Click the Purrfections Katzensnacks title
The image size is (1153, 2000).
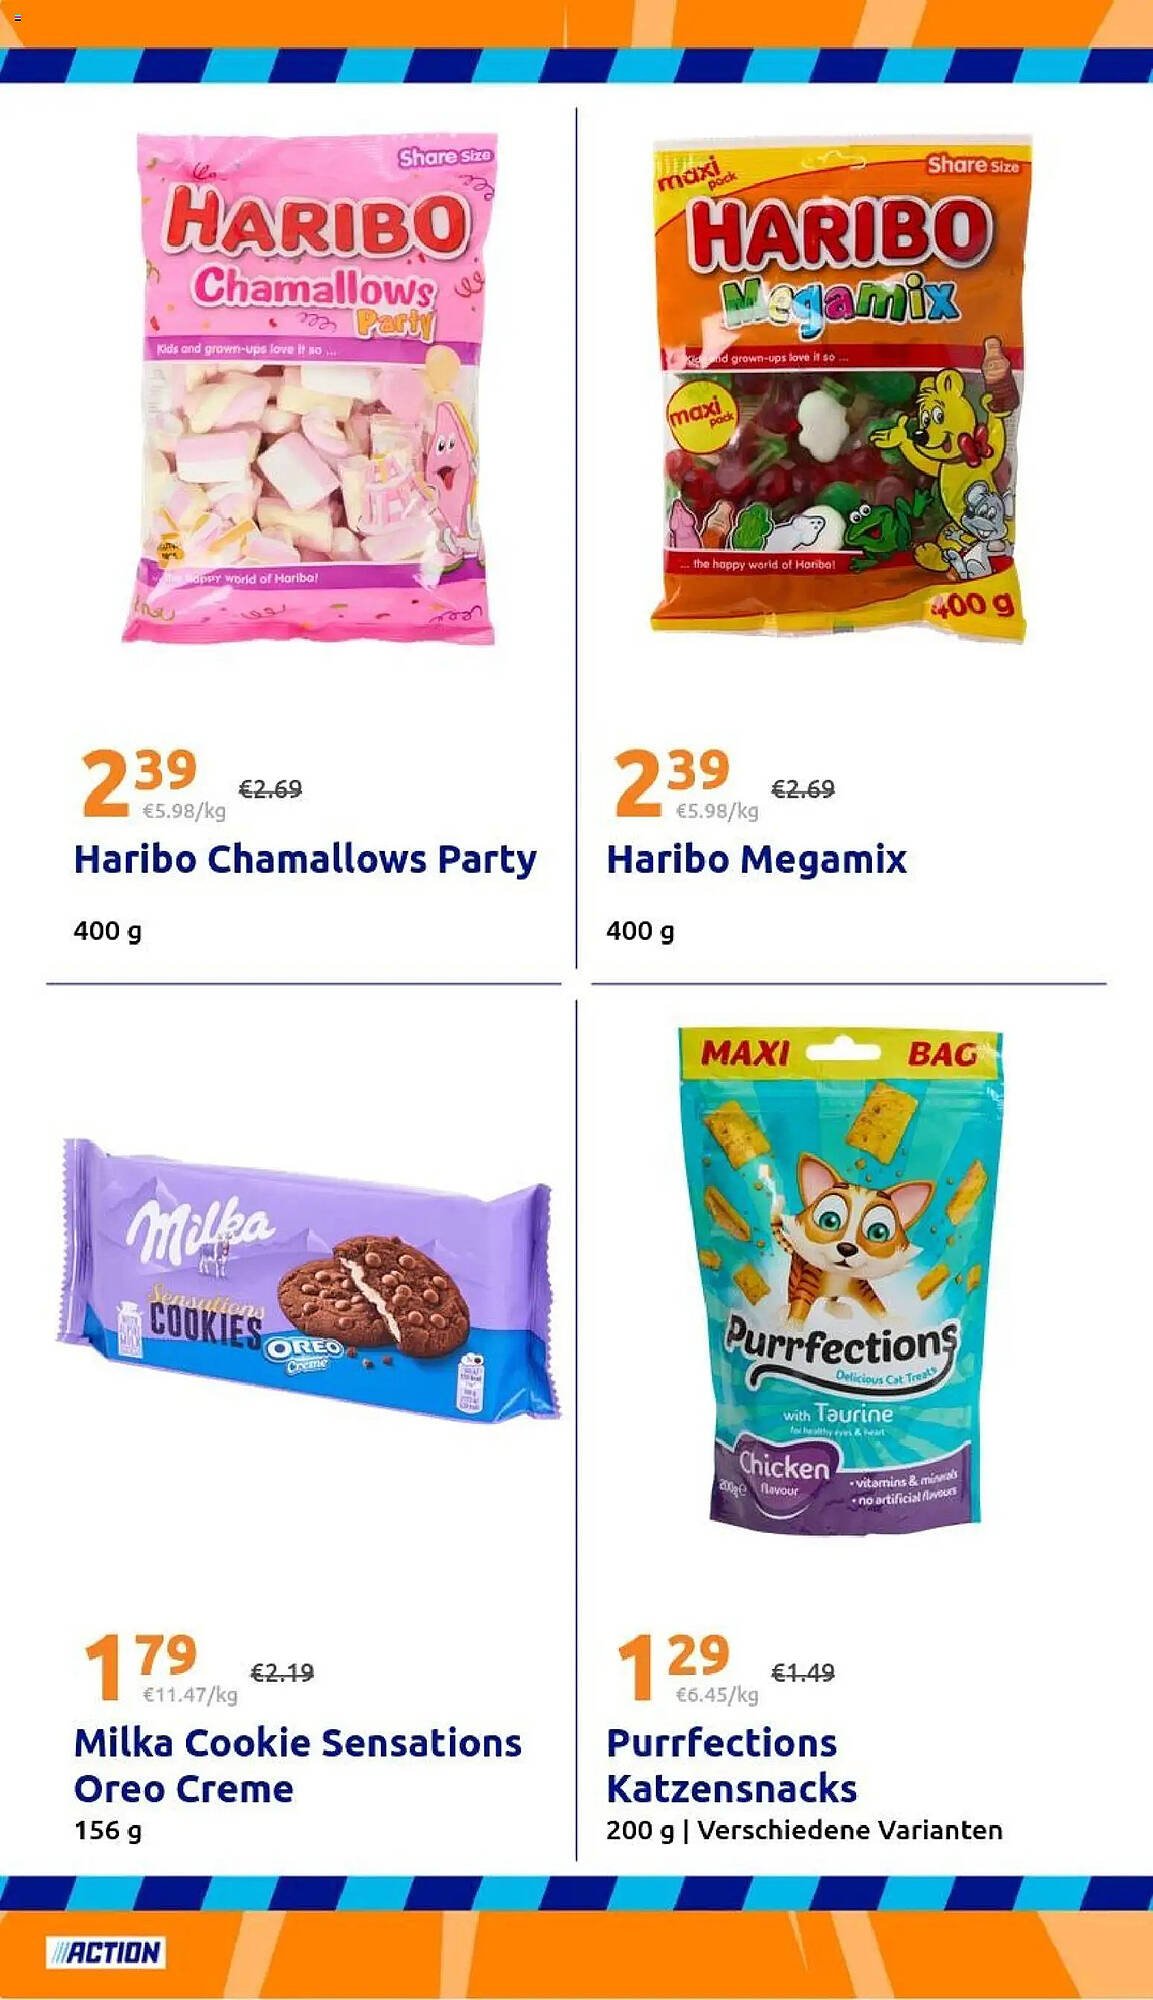(731, 1765)
